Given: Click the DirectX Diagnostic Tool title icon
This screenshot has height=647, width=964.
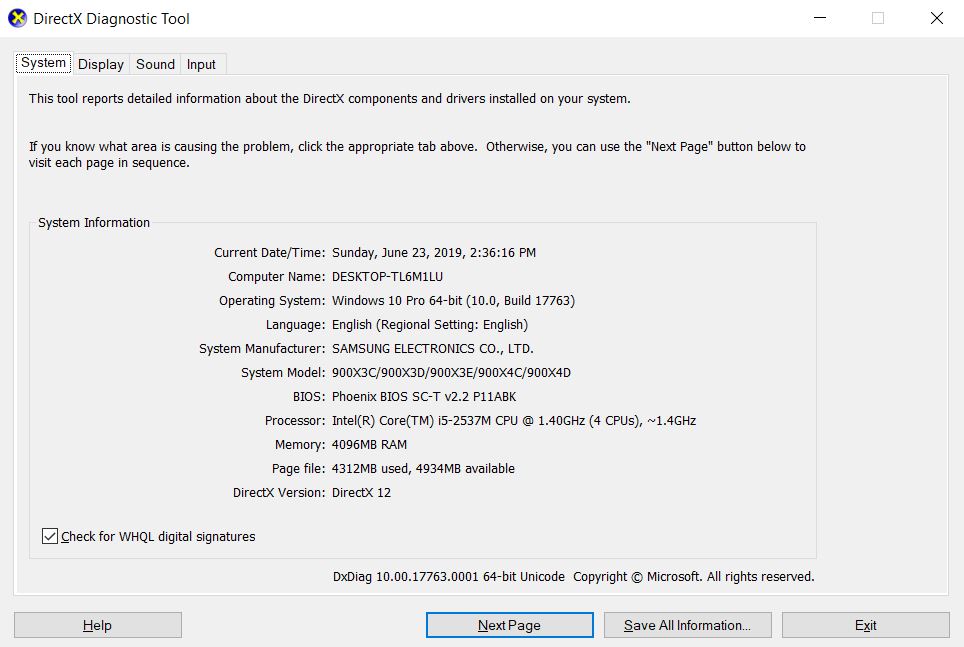Looking at the screenshot, I should (17, 18).
